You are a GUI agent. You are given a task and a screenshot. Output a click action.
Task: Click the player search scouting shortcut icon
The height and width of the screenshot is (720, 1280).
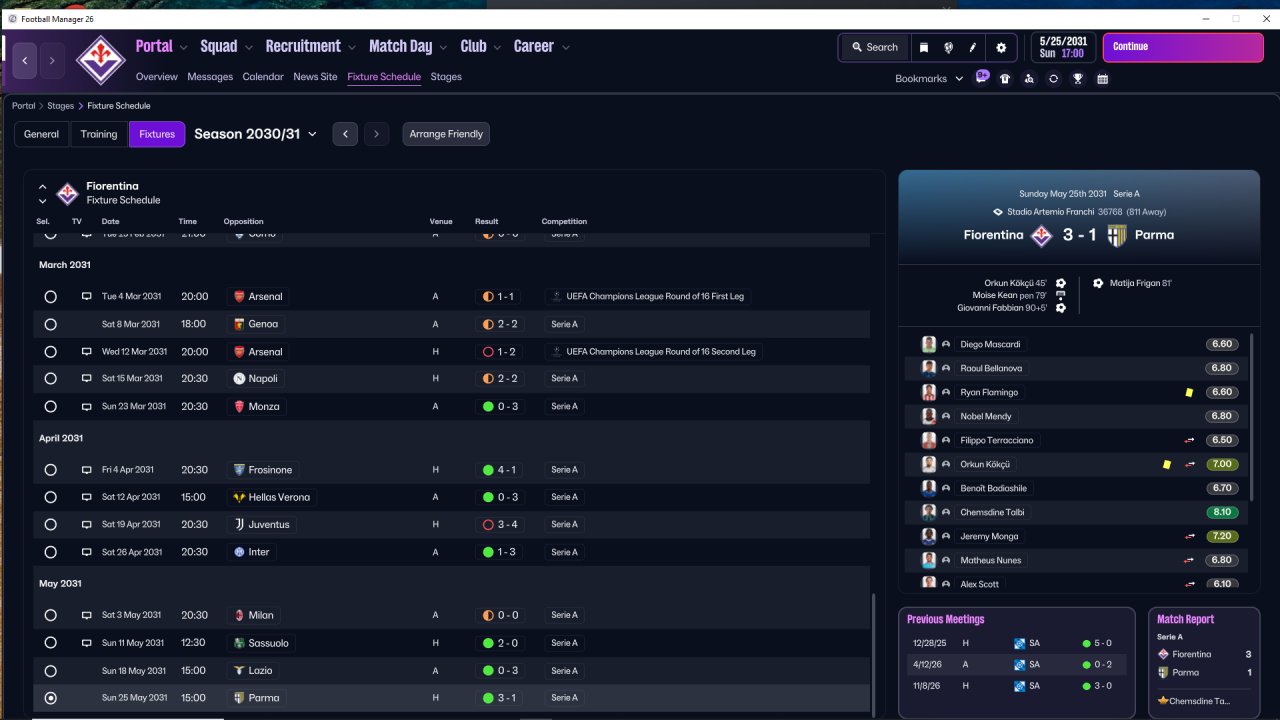pos(1029,79)
